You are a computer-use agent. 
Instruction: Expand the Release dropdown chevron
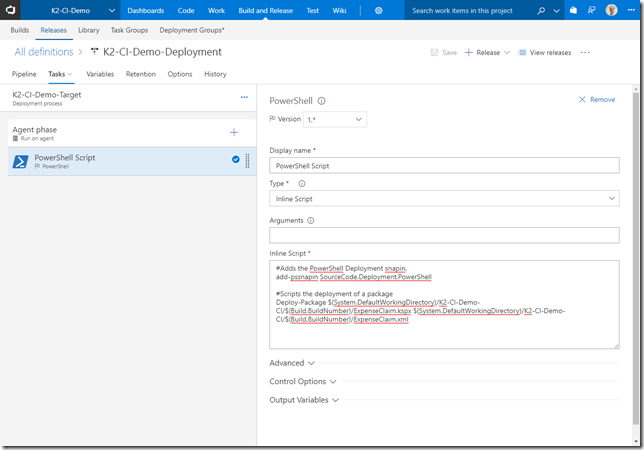click(x=507, y=53)
